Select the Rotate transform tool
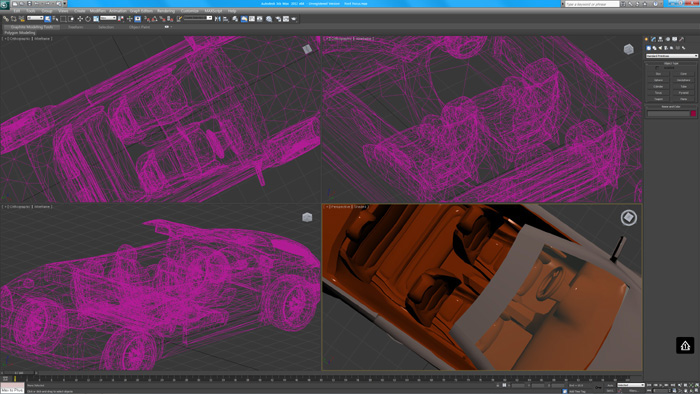 (x=88, y=19)
